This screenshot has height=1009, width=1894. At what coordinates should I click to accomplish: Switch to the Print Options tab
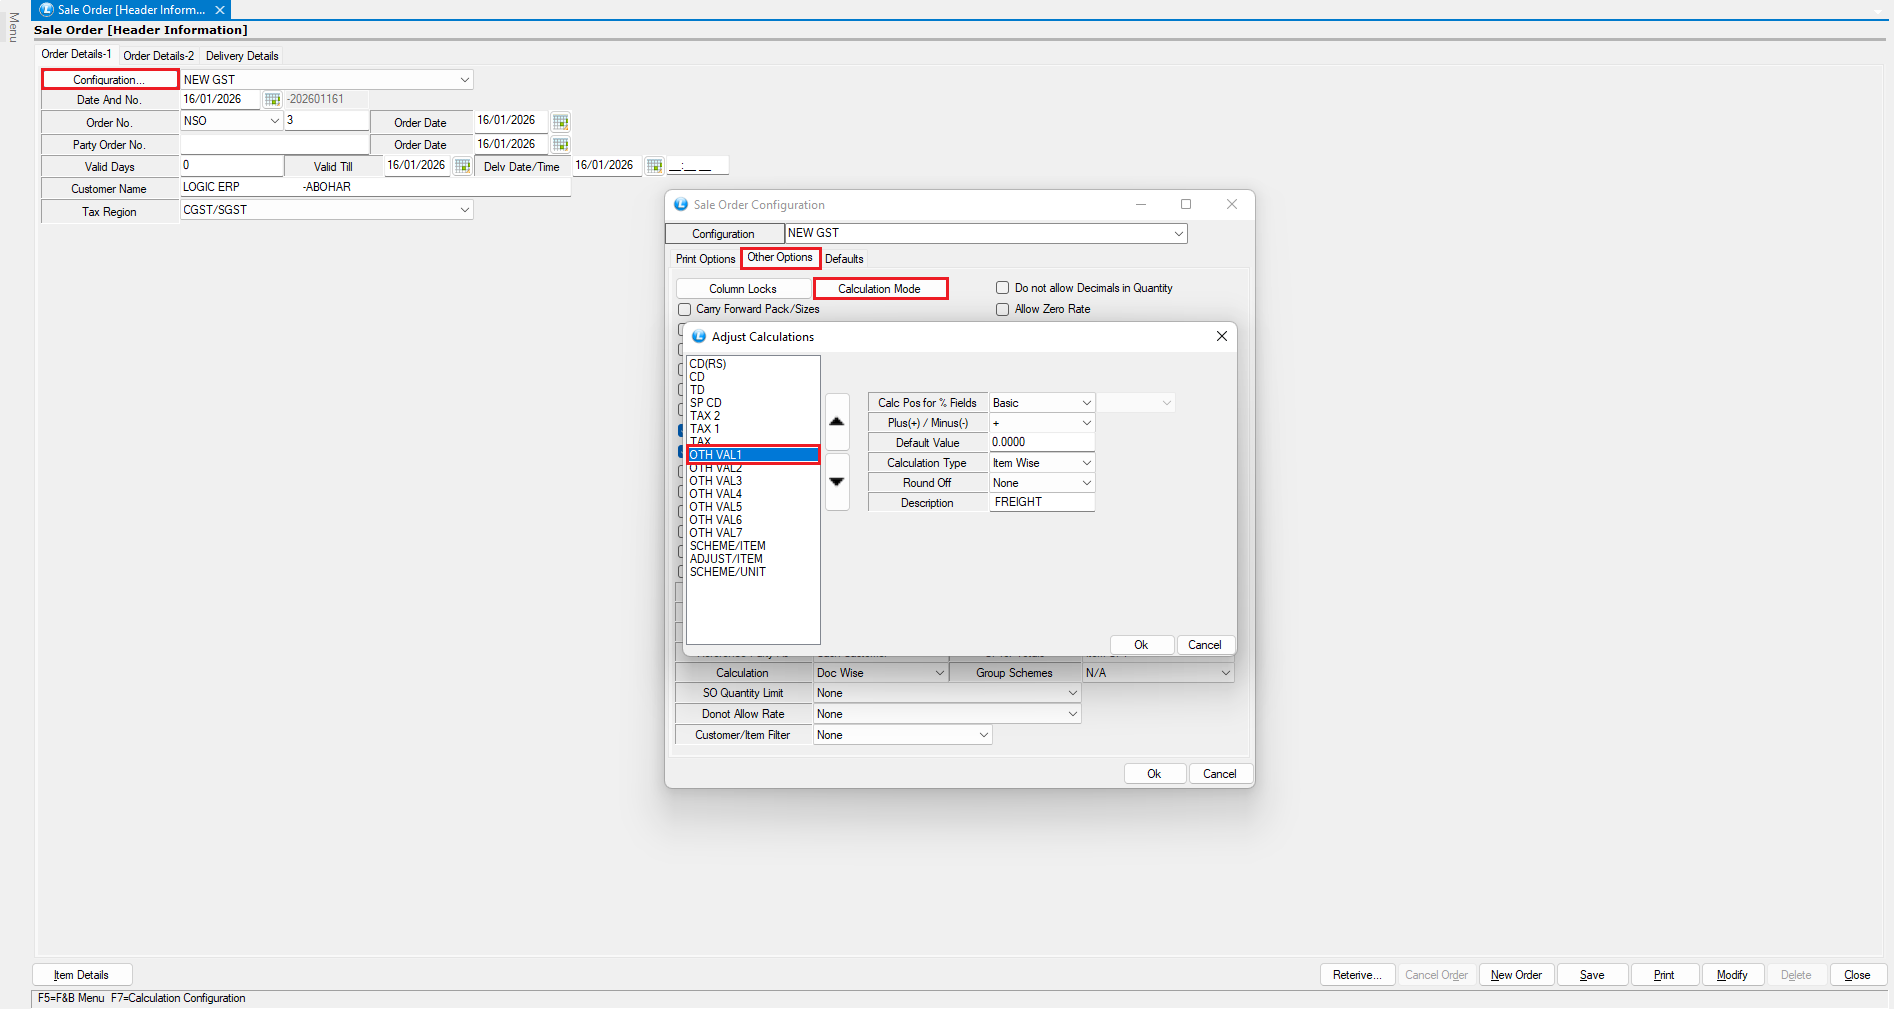pyautogui.click(x=705, y=259)
